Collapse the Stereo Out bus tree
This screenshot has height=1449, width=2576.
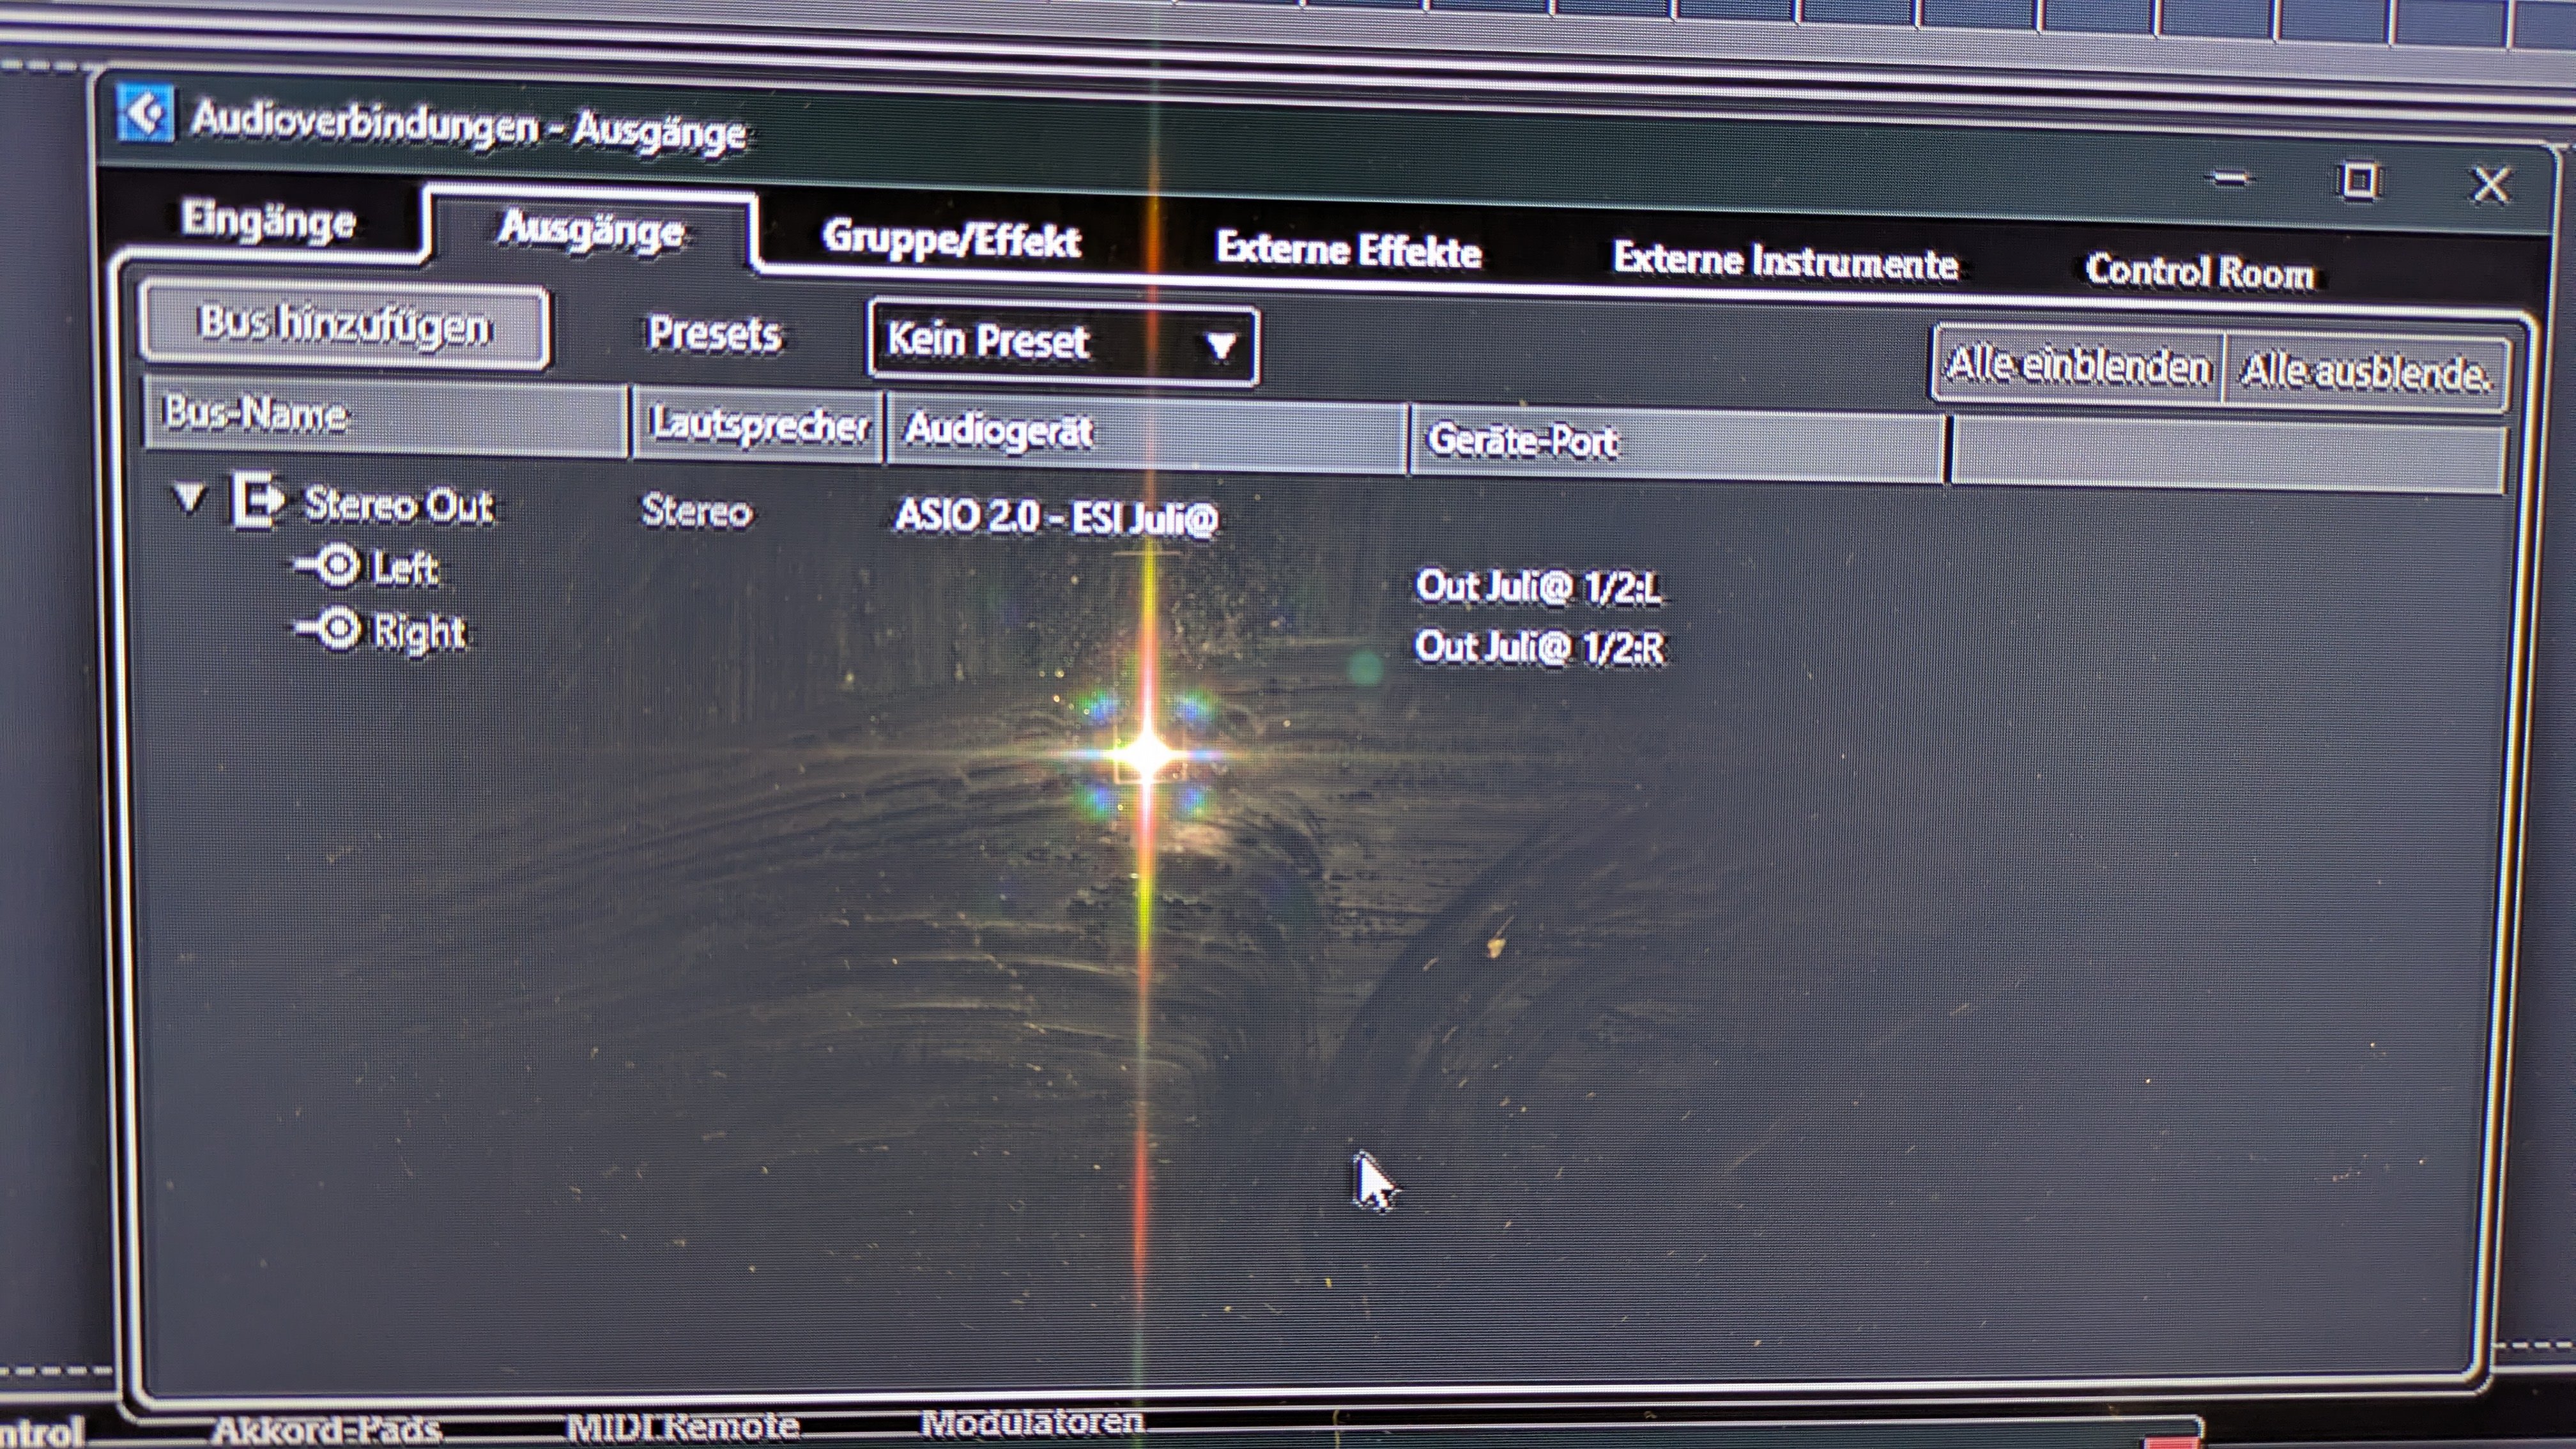tap(189, 497)
